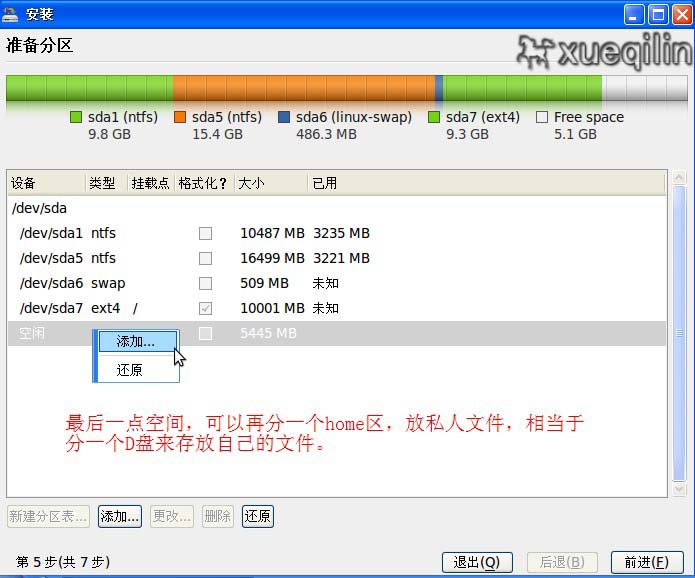
Task: Click the 添加... button below the list
Action: coord(120,516)
